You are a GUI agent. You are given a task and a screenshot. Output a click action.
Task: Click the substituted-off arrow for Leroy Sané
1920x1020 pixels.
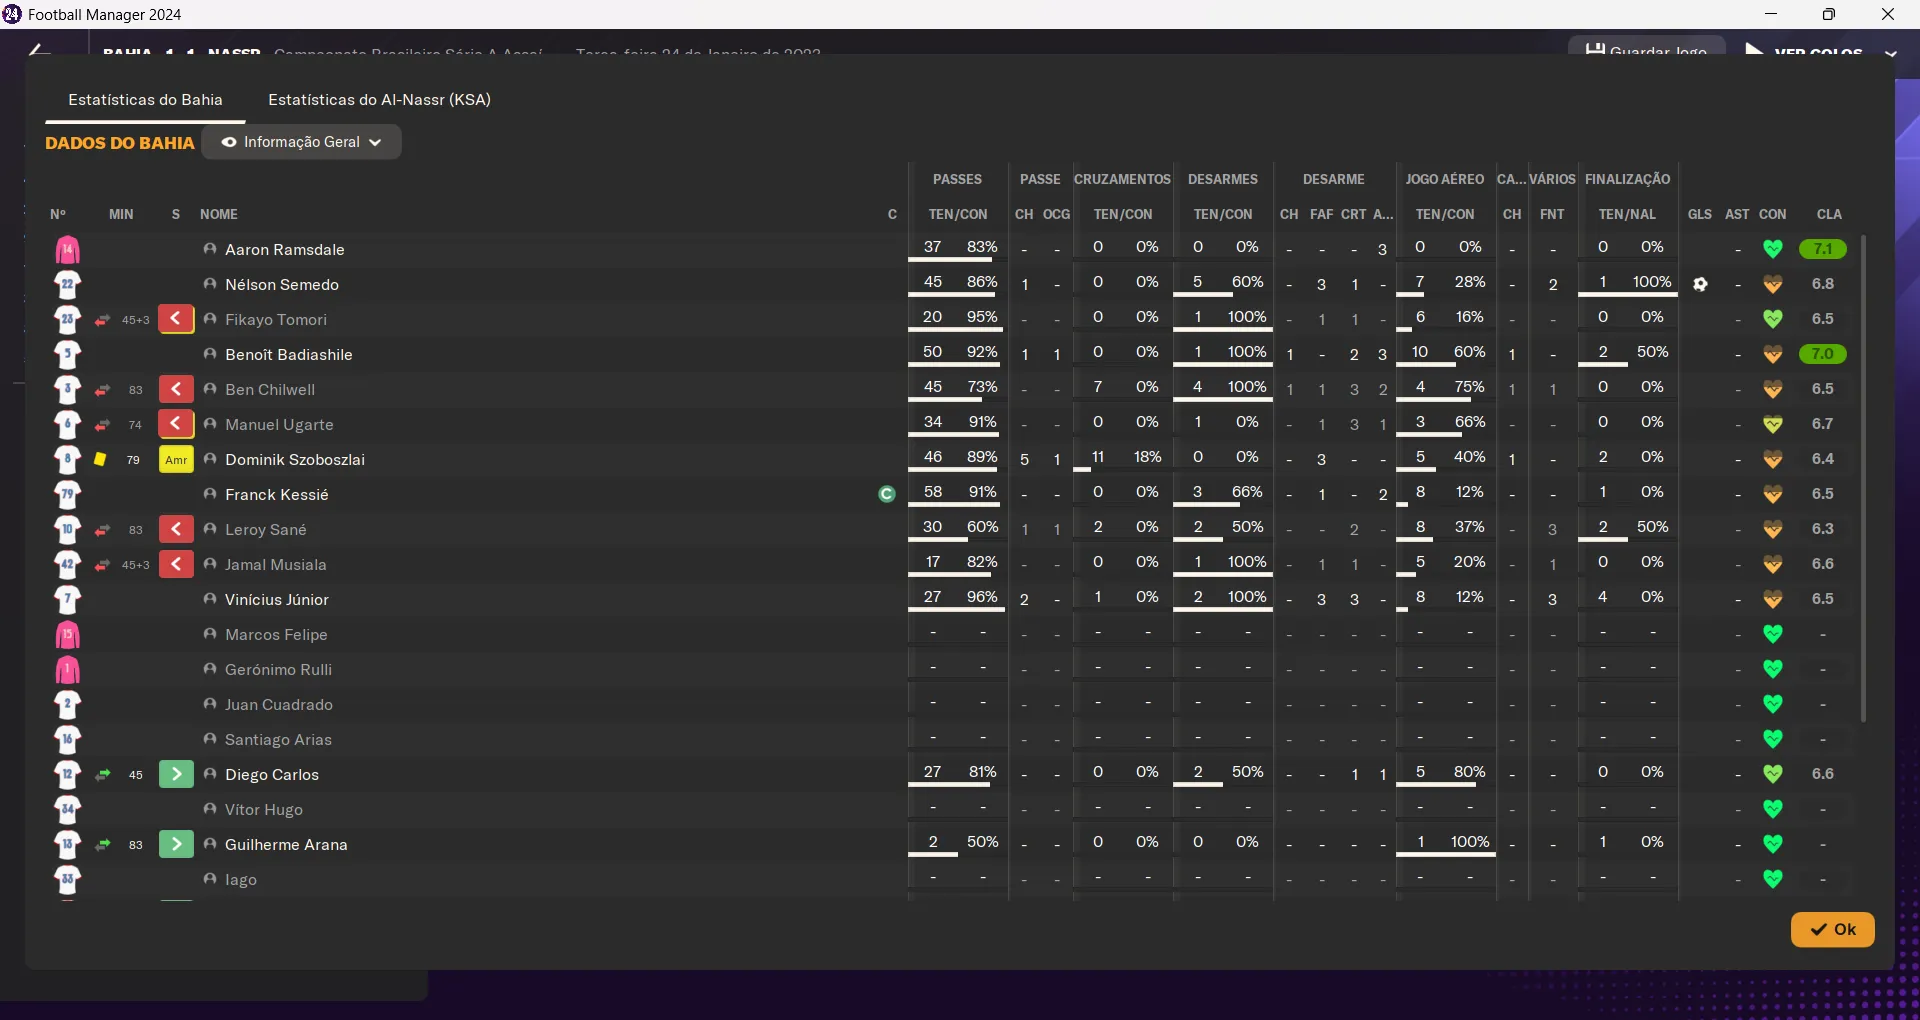click(x=176, y=530)
